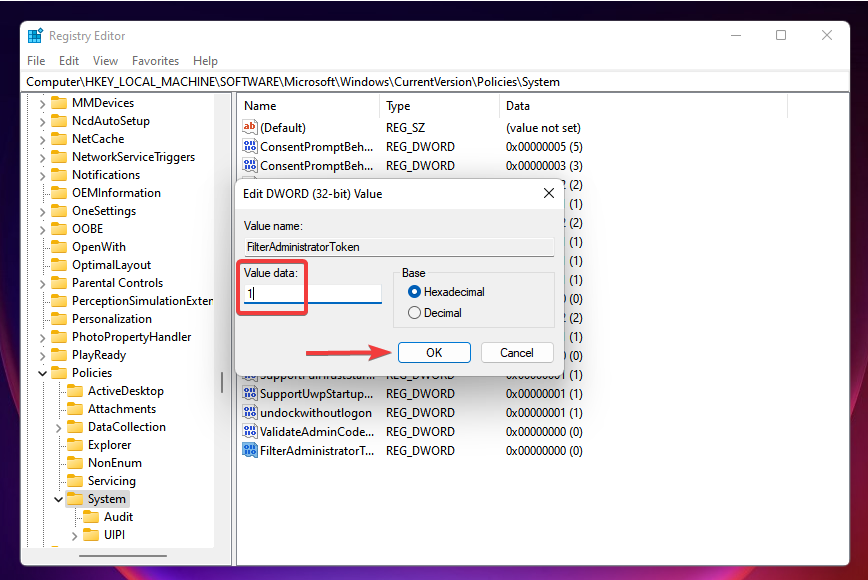This screenshot has width=868, height=580.
Task: Expand the OneSettings tree node
Action: point(43,211)
